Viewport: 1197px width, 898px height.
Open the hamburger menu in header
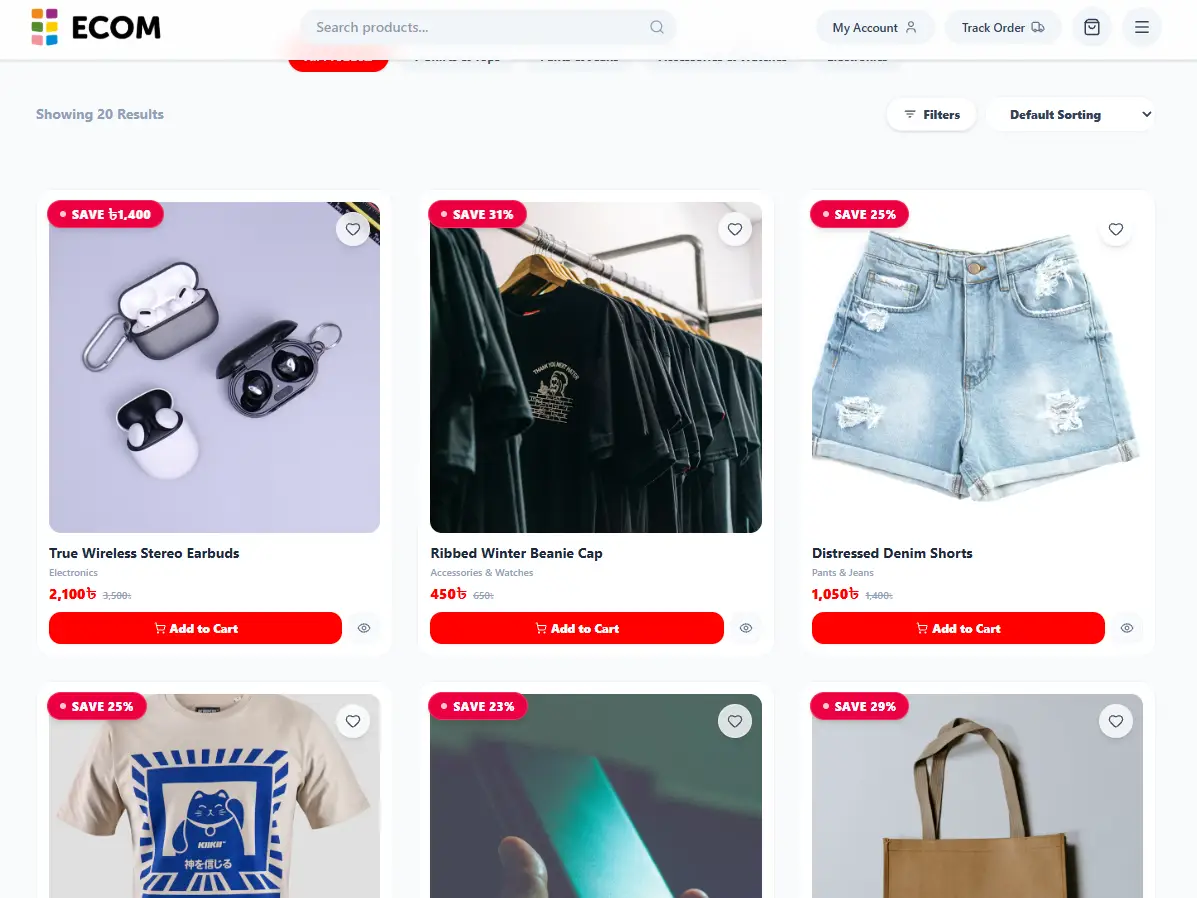coord(1142,27)
